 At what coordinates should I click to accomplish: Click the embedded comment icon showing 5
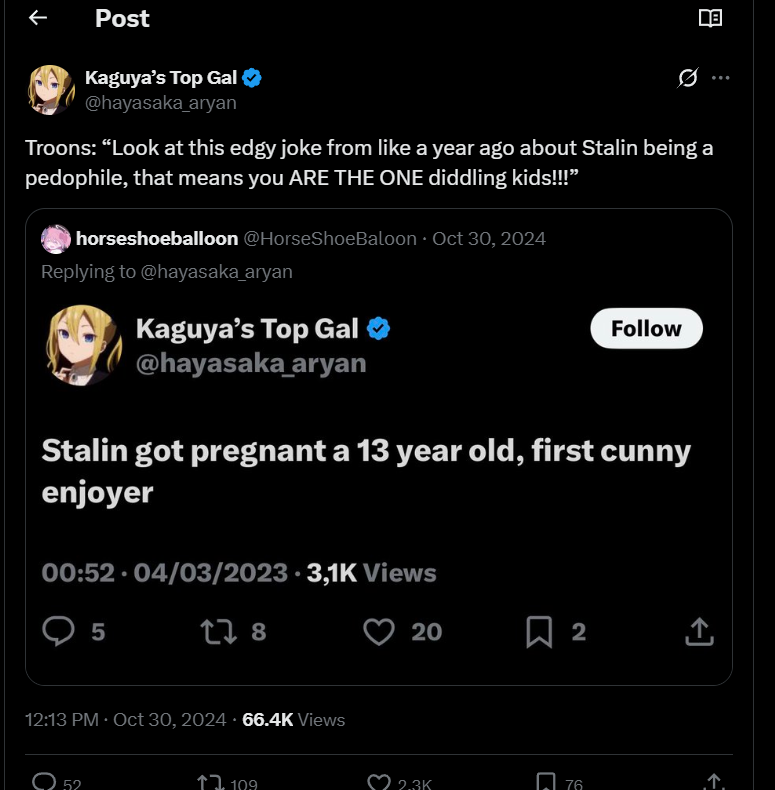pos(58,631)
